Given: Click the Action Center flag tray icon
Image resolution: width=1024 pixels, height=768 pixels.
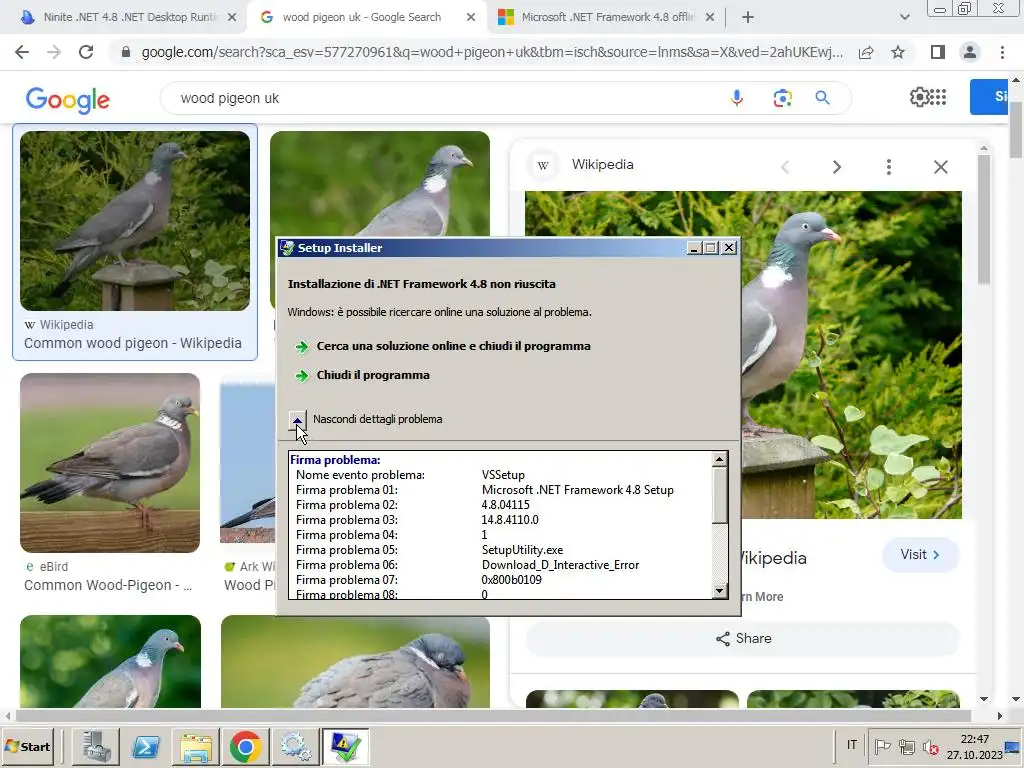Looking at the screenshot, I should coord(882,746).
